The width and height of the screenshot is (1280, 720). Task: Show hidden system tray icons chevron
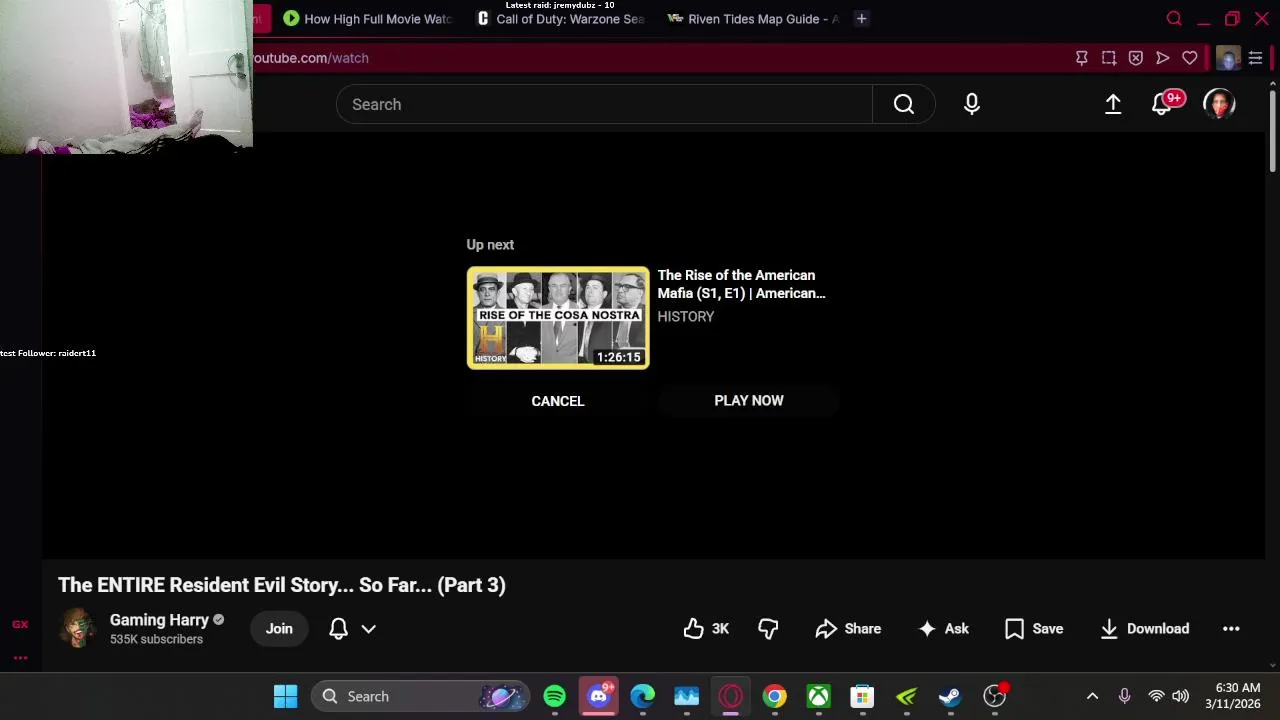[1092, 696]
